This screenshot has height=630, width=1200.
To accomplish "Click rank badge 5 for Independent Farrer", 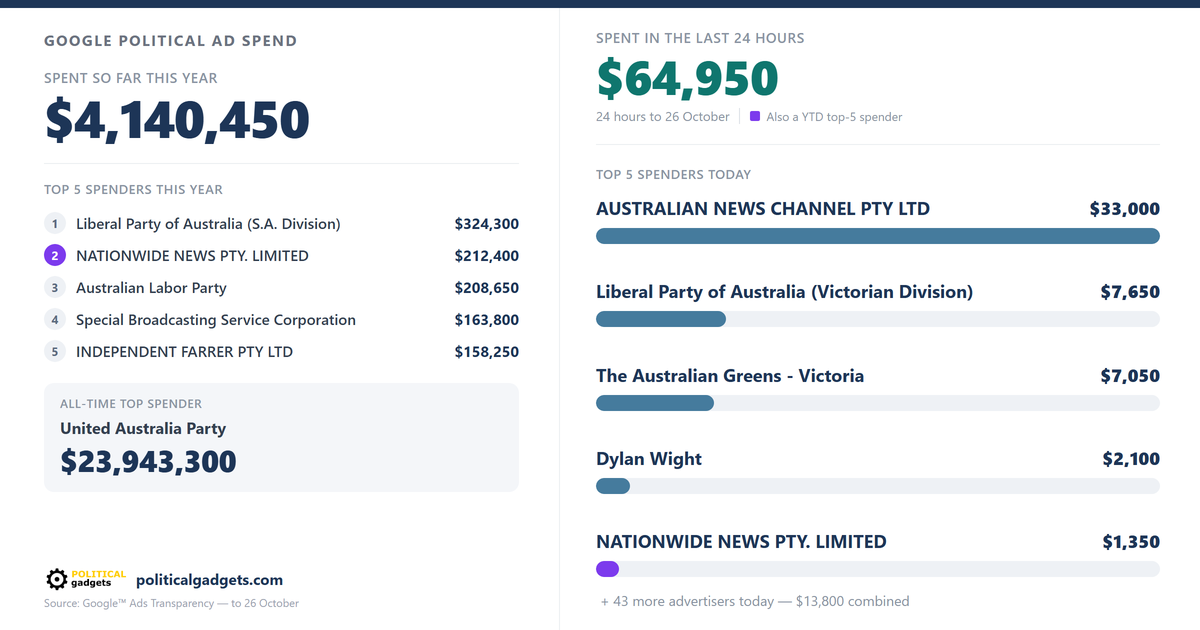I will [x=55, y=352].
